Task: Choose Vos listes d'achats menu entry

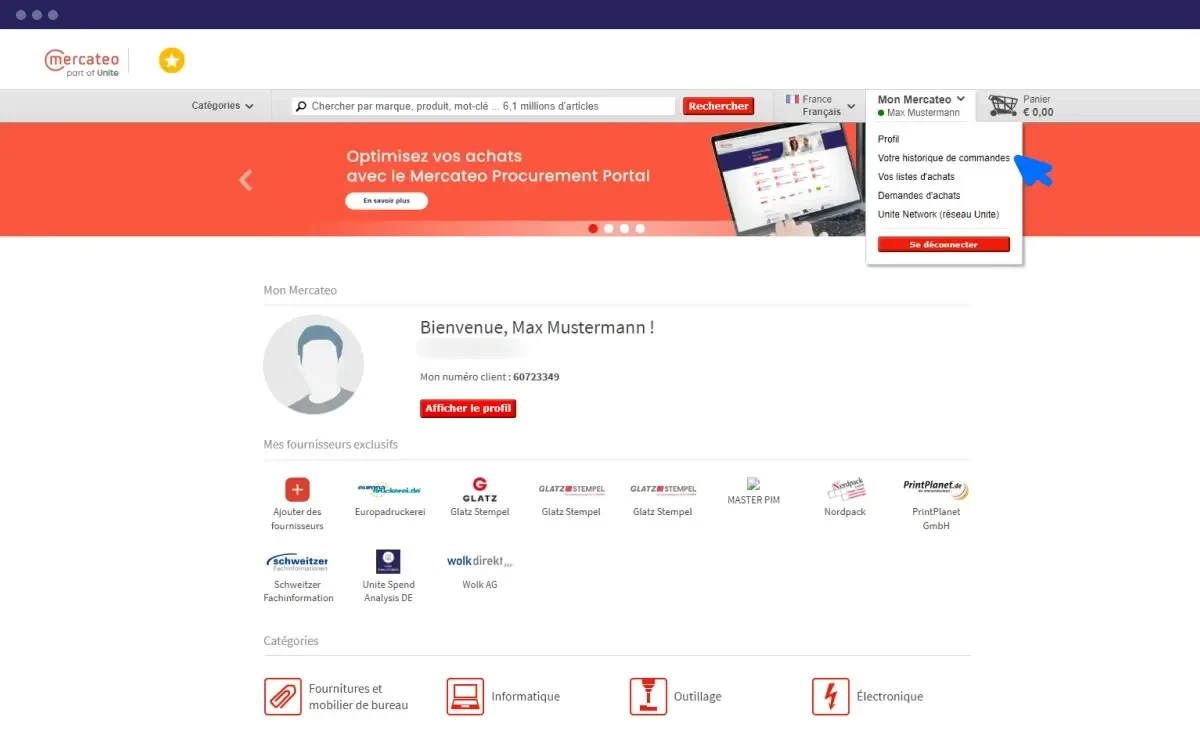Action: click(916, 177)
